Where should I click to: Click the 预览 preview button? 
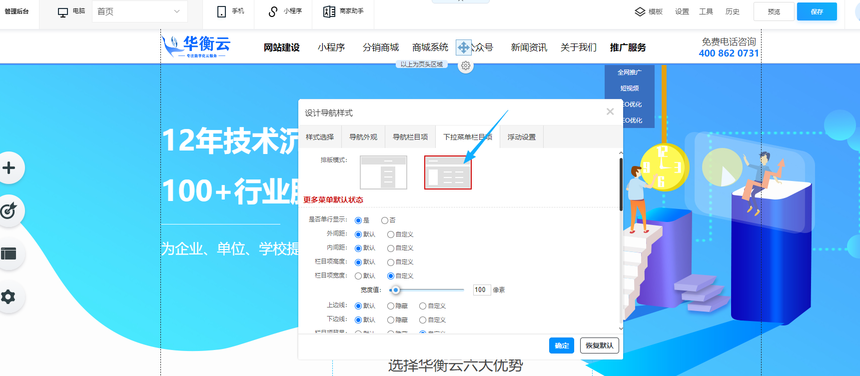point(773,12)
